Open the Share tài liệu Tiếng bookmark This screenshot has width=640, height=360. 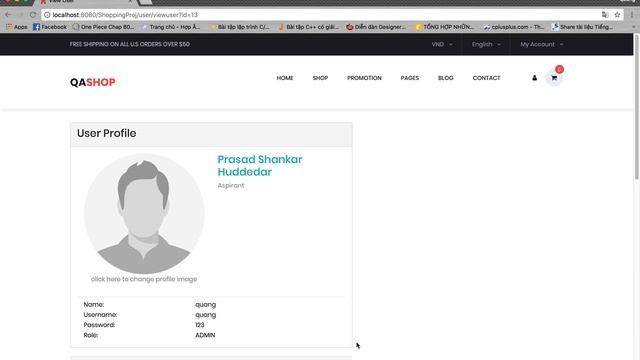(x=582, y=27)
